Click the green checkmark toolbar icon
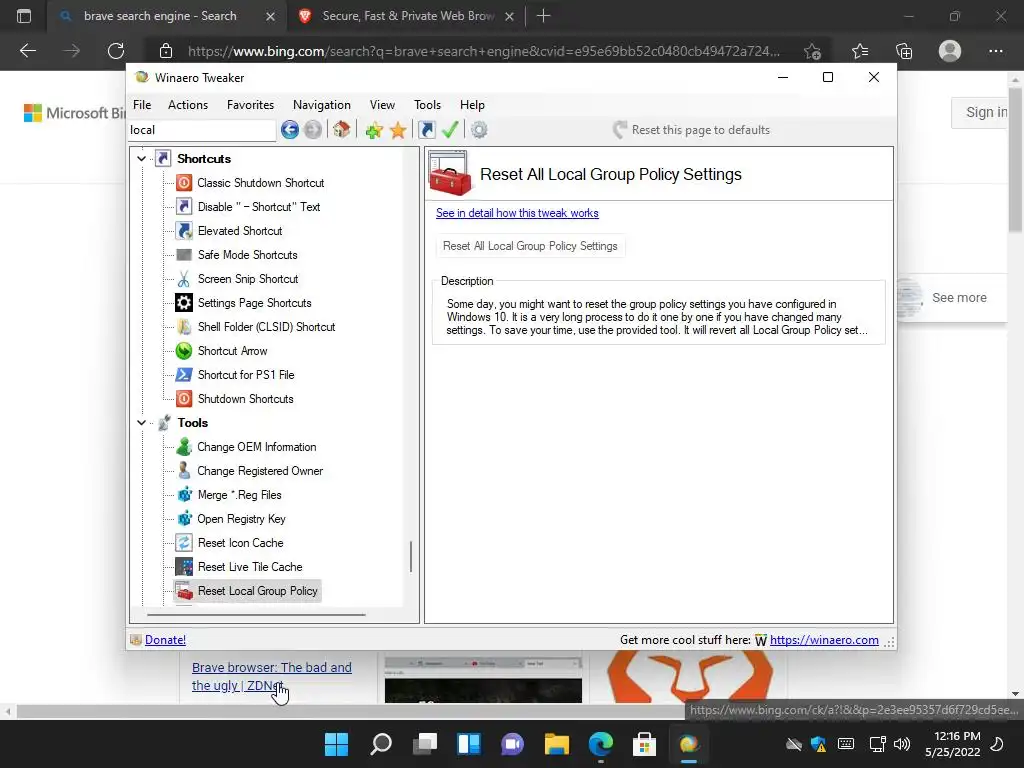1024x768 pixels. tap(450, 130)
